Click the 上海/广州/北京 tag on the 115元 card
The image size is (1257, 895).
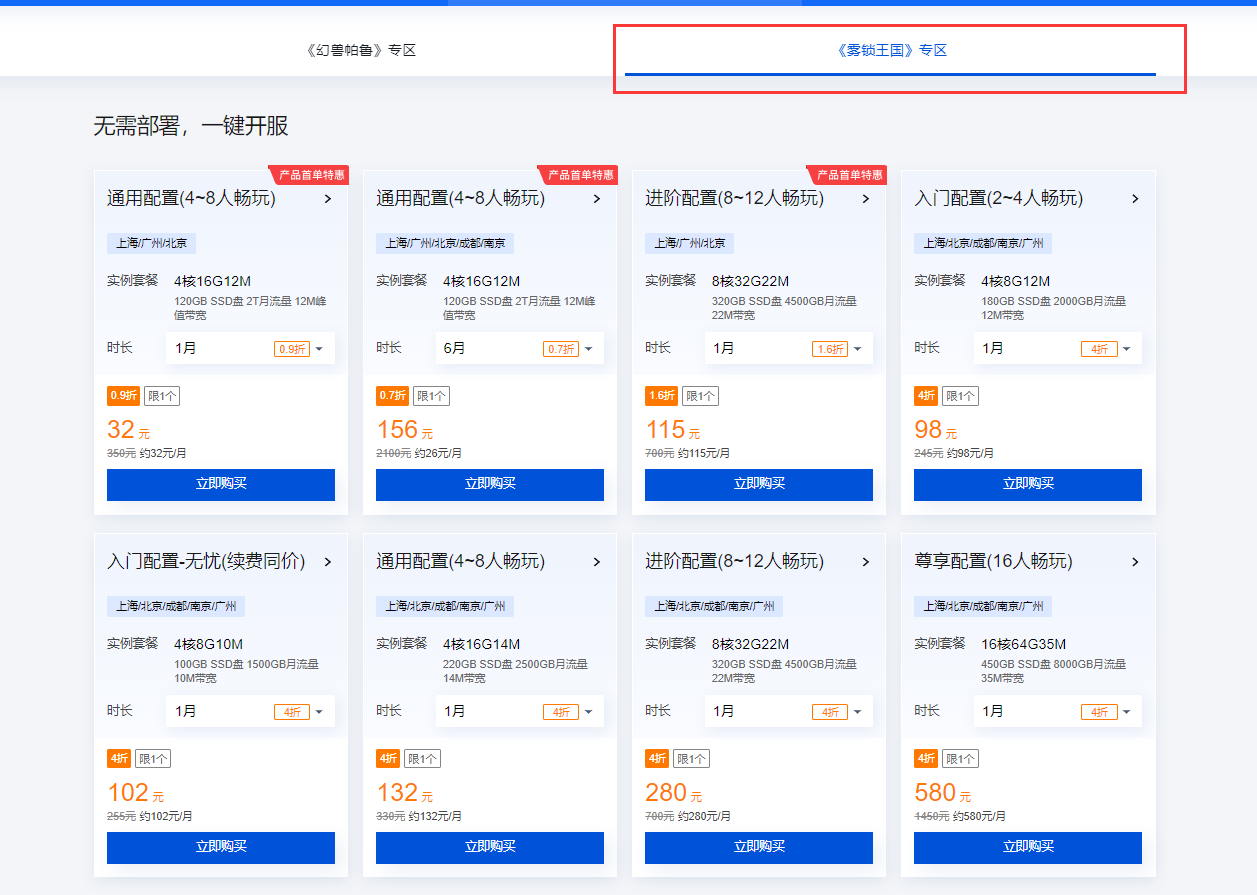(x=690, y=243)
